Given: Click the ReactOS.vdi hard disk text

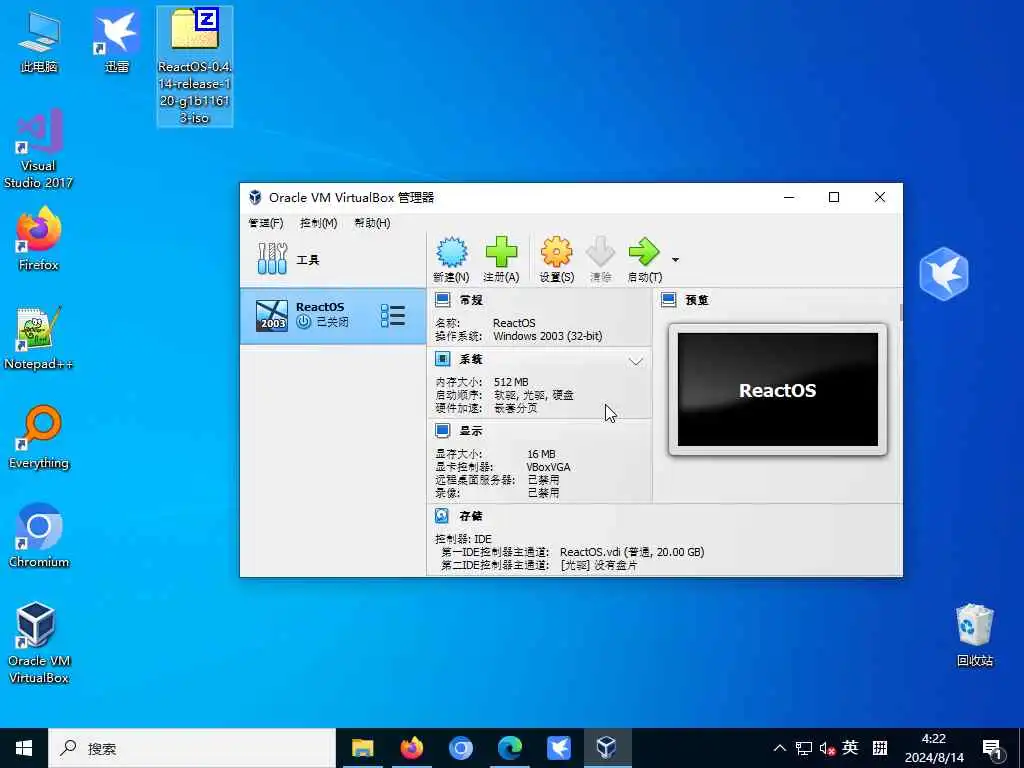Looking at the screenshot, I should pos(632,552).
